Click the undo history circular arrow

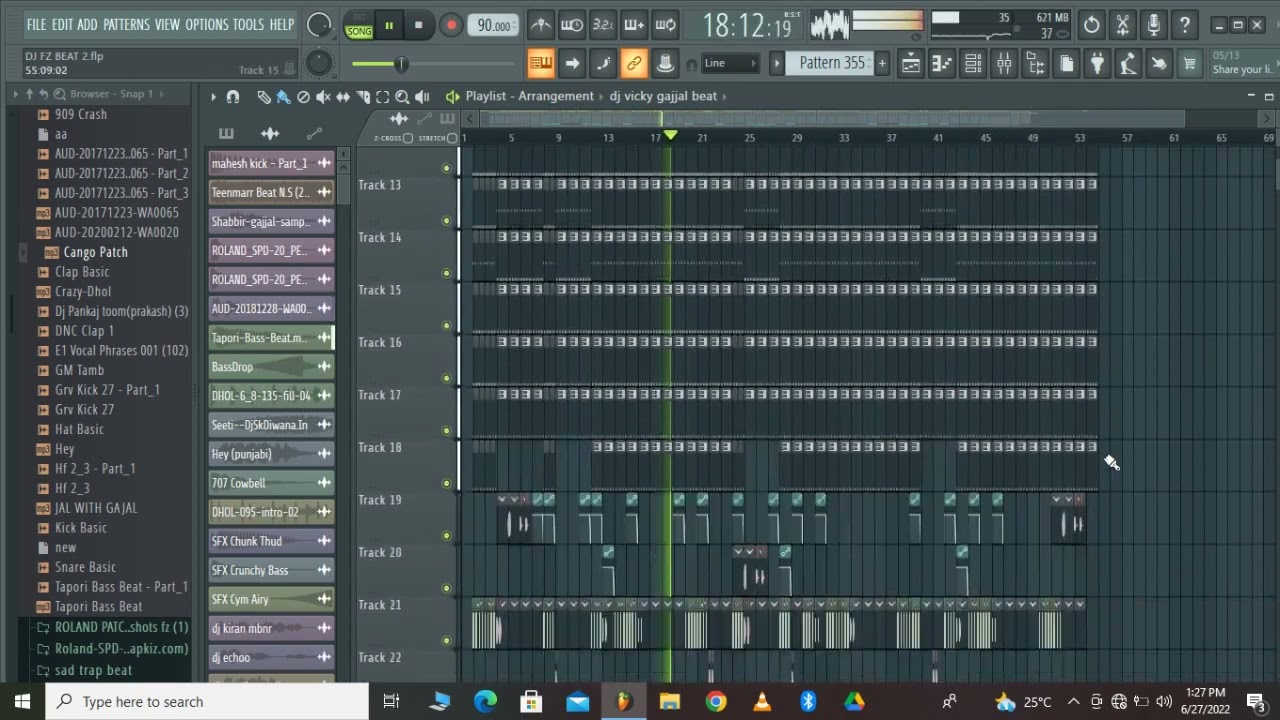pyautogui.click(x=1092, y=25)
